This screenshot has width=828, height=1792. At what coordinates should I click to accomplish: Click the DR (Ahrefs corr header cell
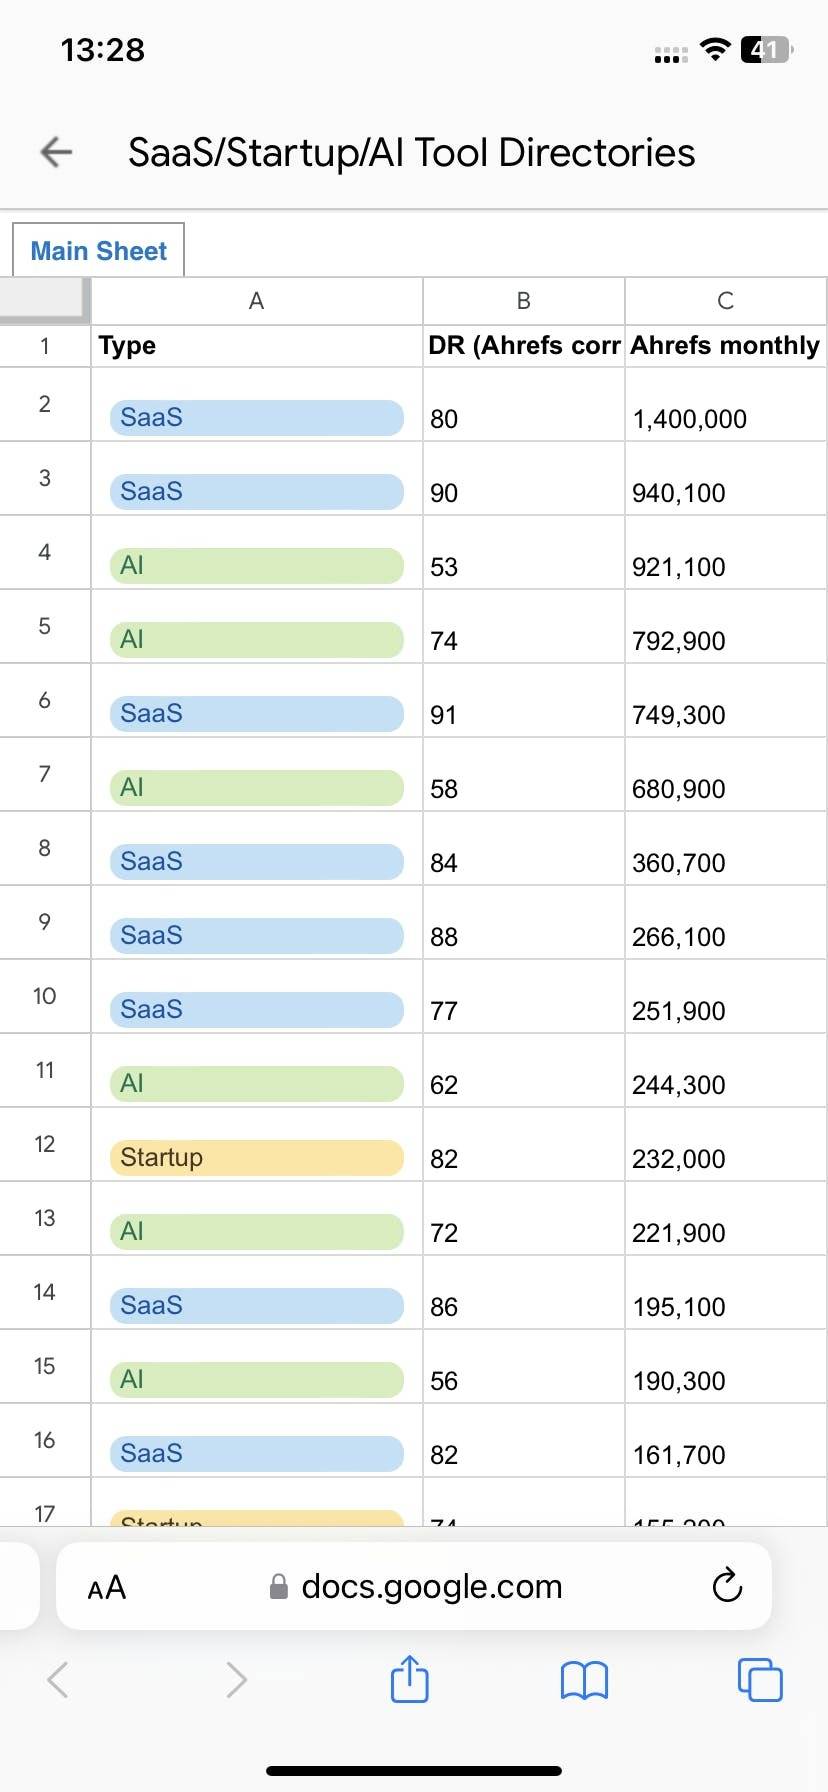[x=524, y=346]
